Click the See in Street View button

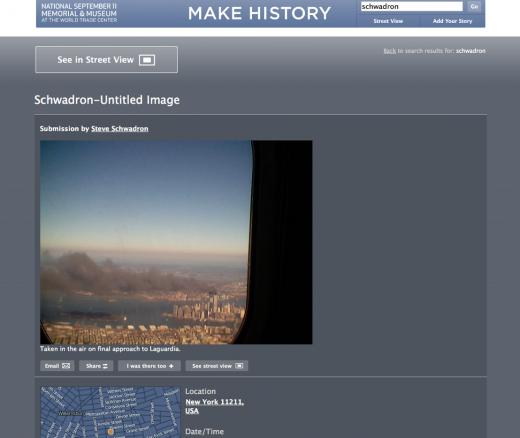(x=106, y=60)
